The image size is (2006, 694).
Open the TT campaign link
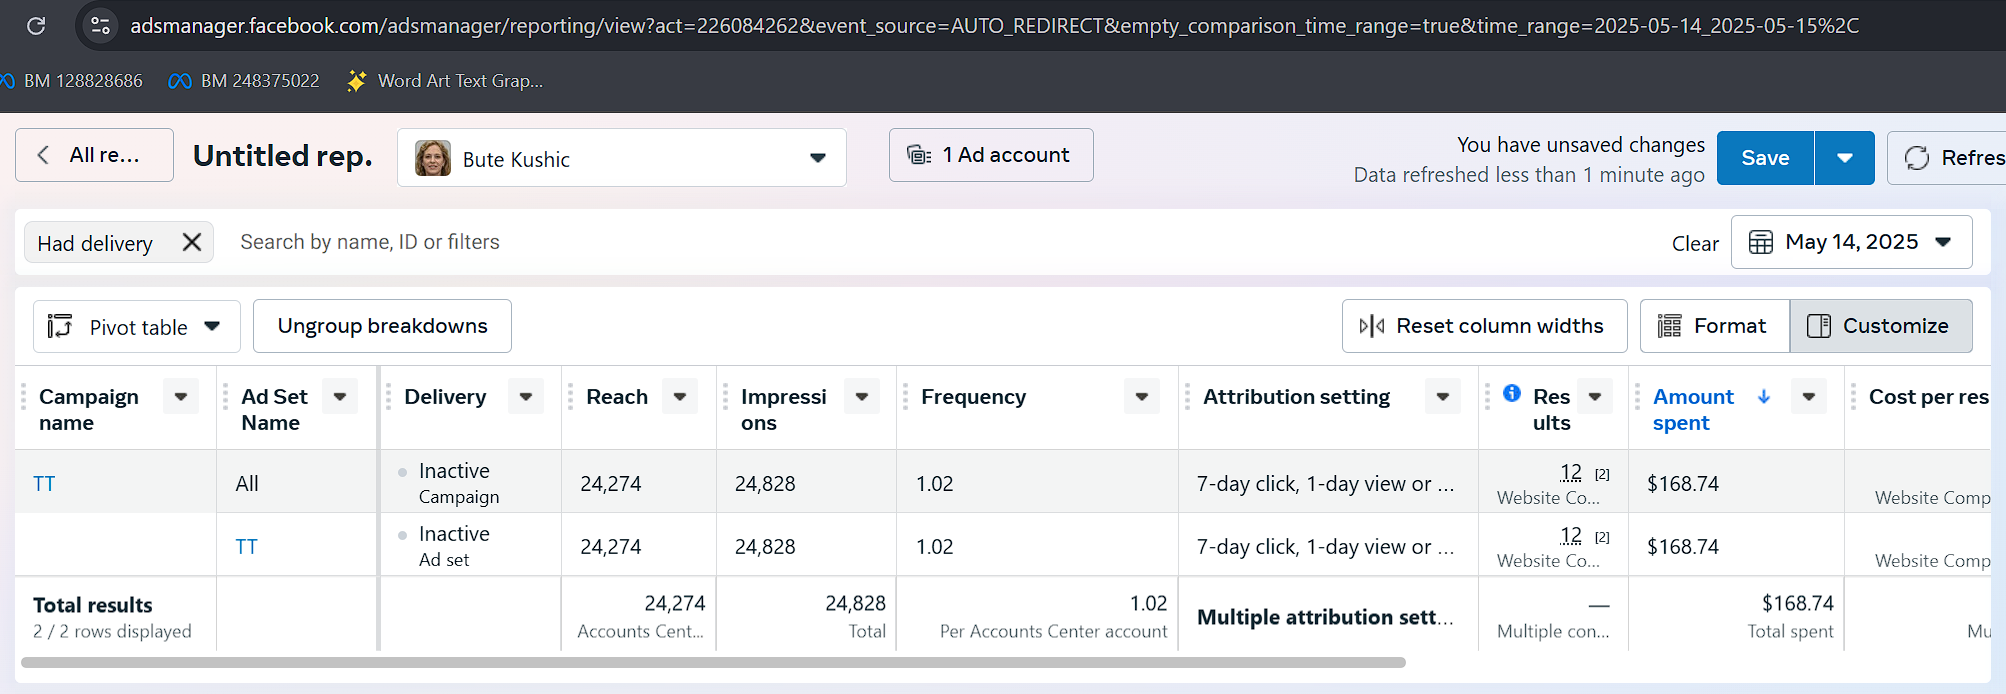(x=44, y=484)
